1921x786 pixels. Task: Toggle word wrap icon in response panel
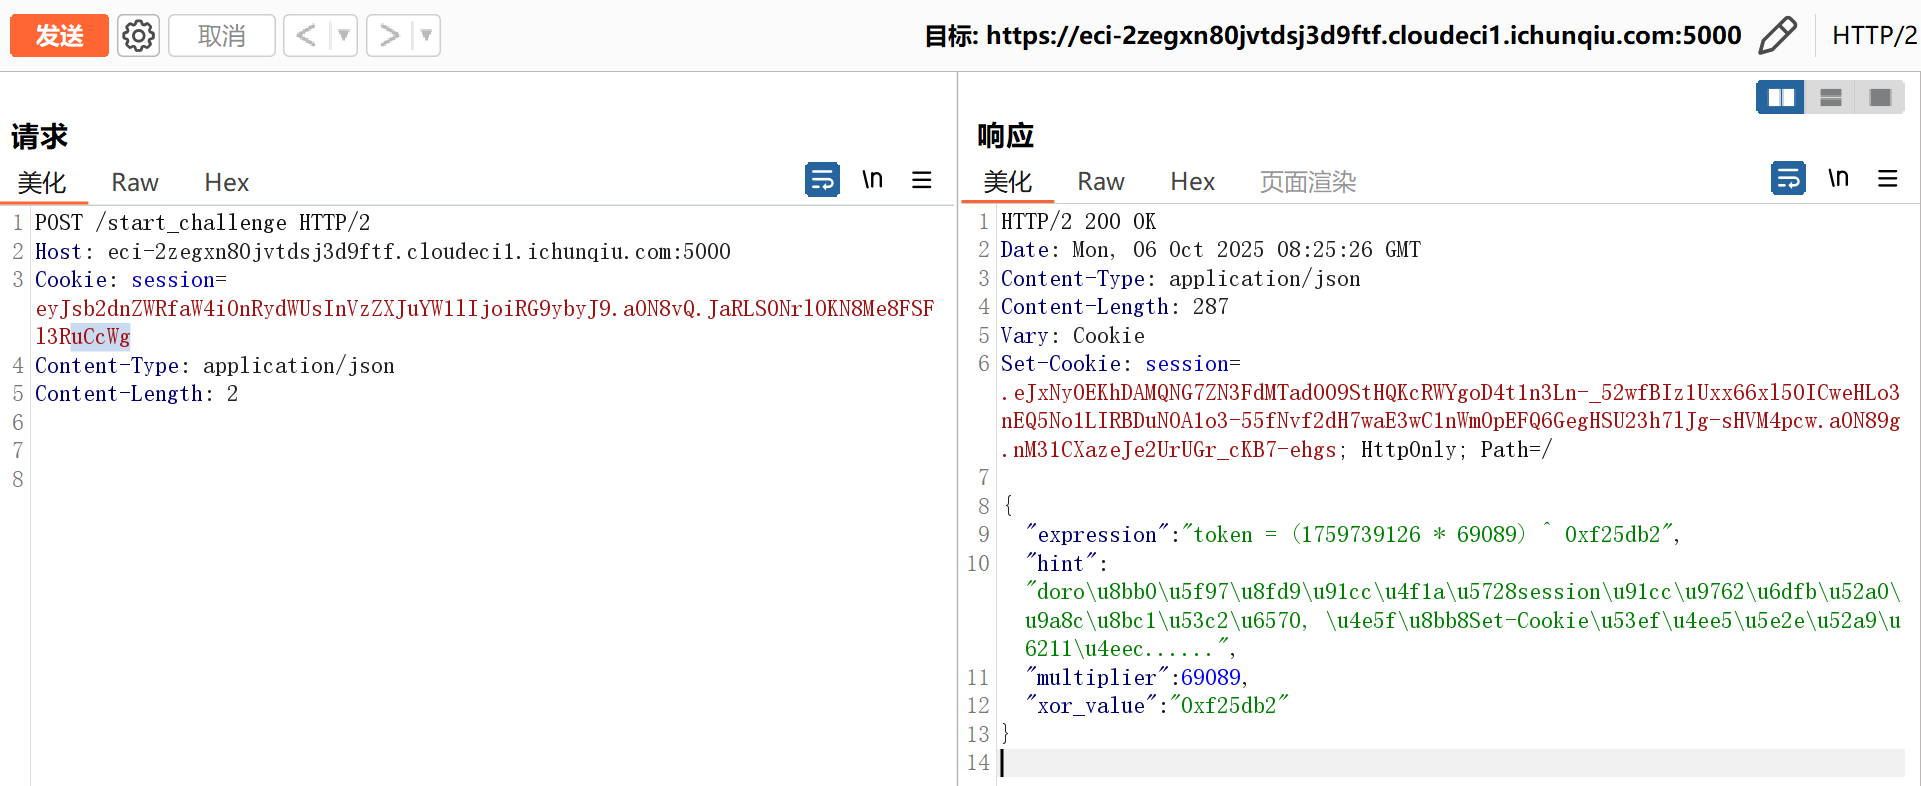[1788, 179]
